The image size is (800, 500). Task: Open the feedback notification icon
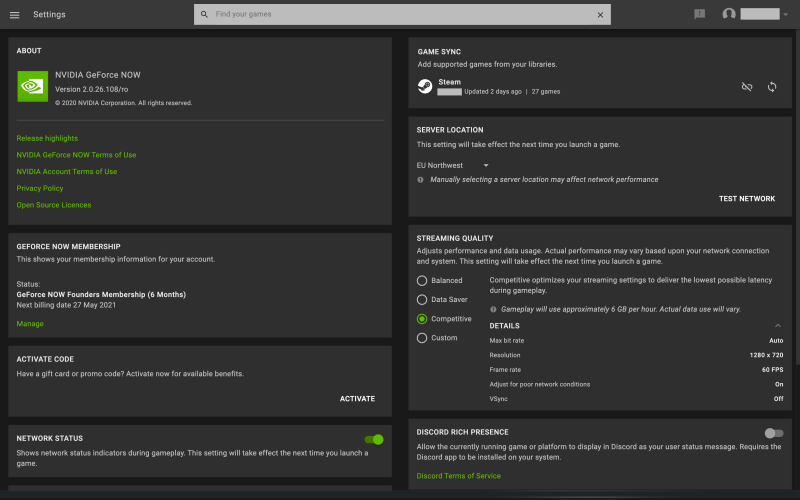[699, 14]
